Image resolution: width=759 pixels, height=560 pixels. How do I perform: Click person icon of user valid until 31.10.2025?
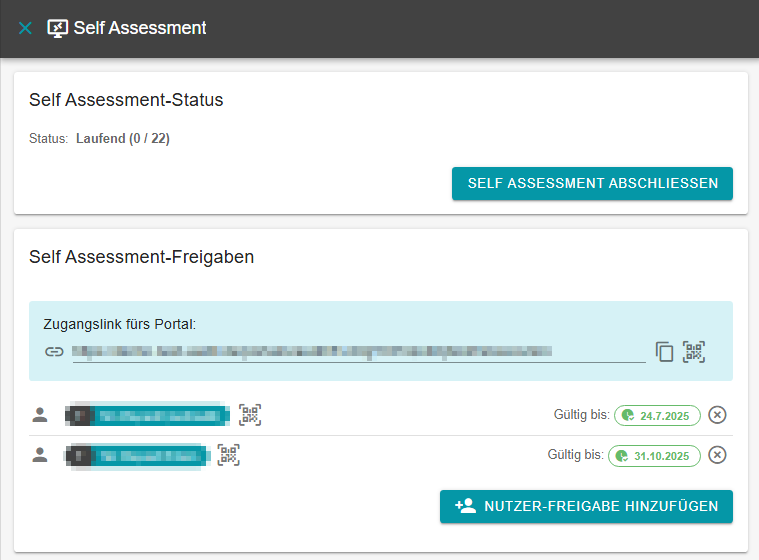point(40,456)
